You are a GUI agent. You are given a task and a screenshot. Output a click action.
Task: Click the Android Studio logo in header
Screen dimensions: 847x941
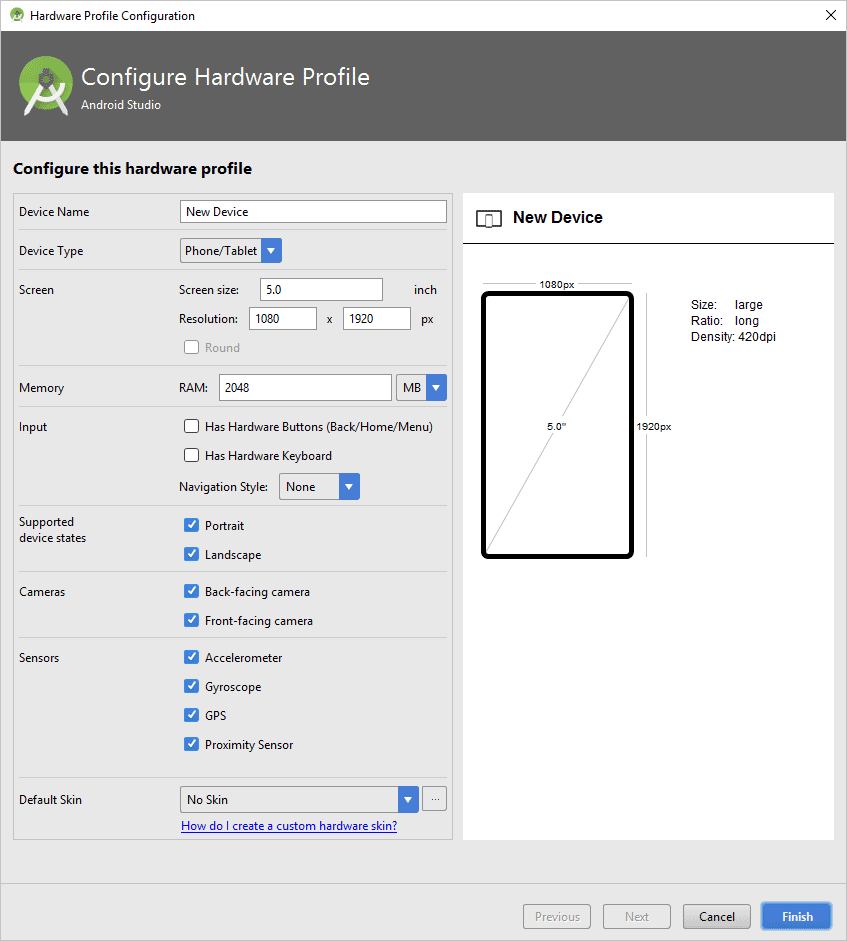coord(46,86)
